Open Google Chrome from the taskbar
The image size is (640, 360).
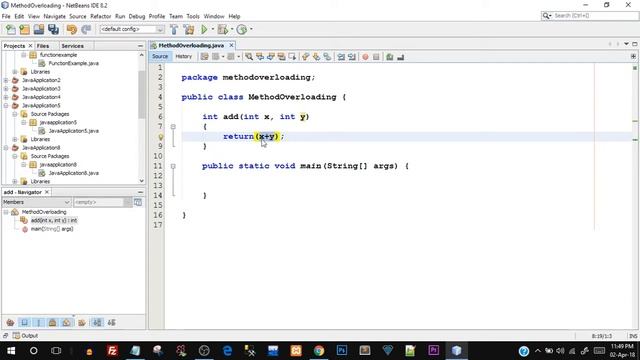[x=319, y=351]
